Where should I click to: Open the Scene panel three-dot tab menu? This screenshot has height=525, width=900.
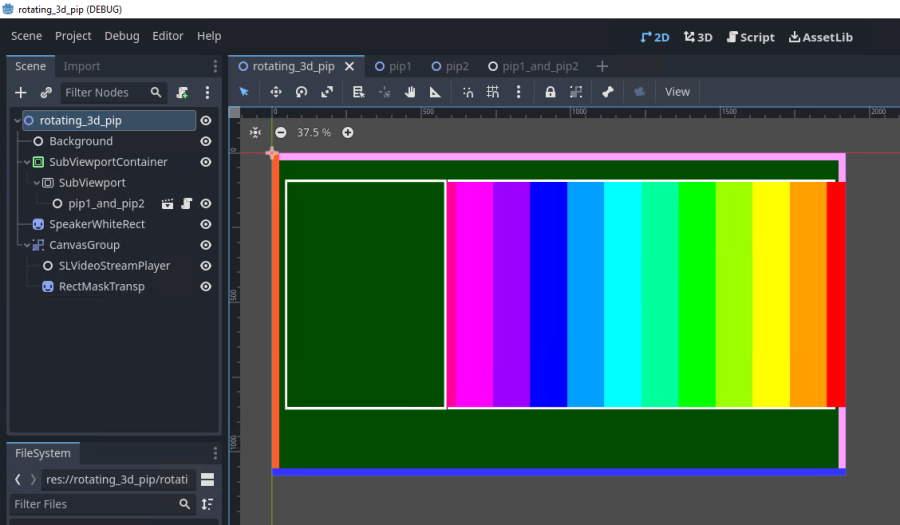[215, 67]
